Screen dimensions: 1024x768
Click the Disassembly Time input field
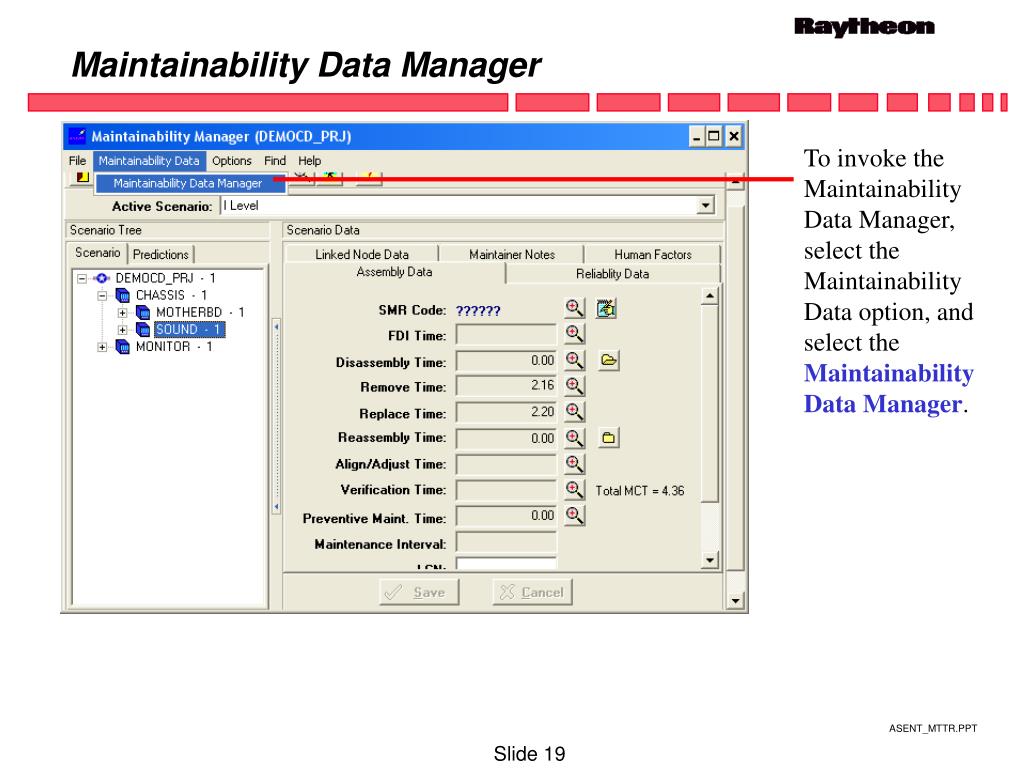point(506,360)
